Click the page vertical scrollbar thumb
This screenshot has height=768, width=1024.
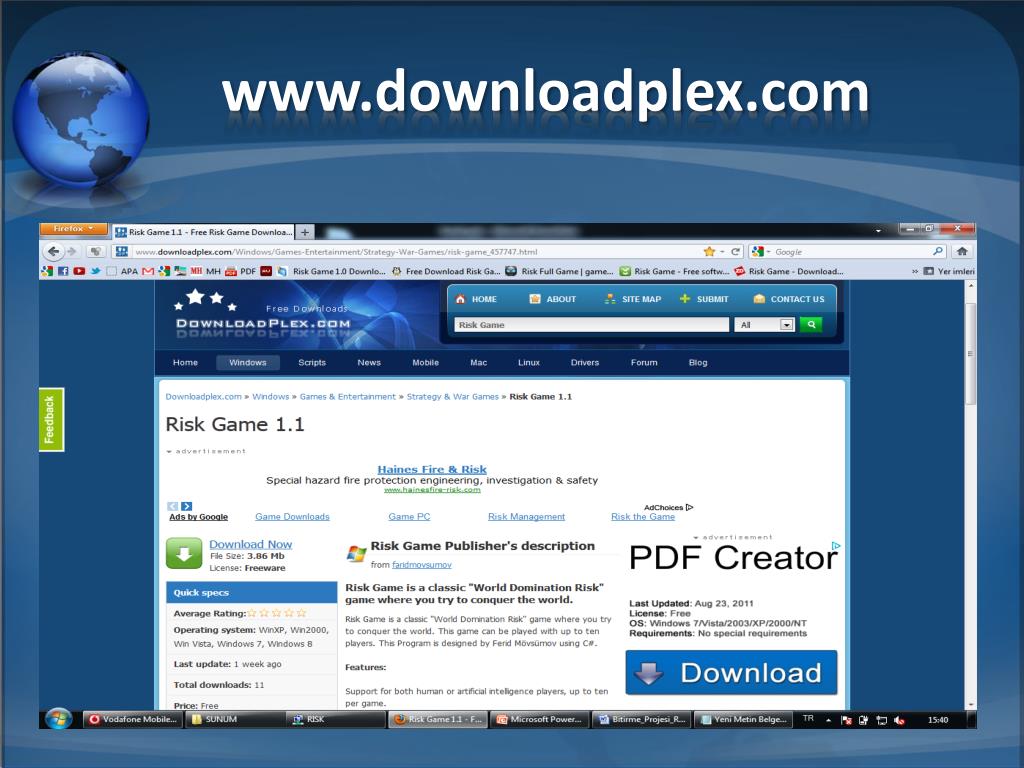[970, 353]
